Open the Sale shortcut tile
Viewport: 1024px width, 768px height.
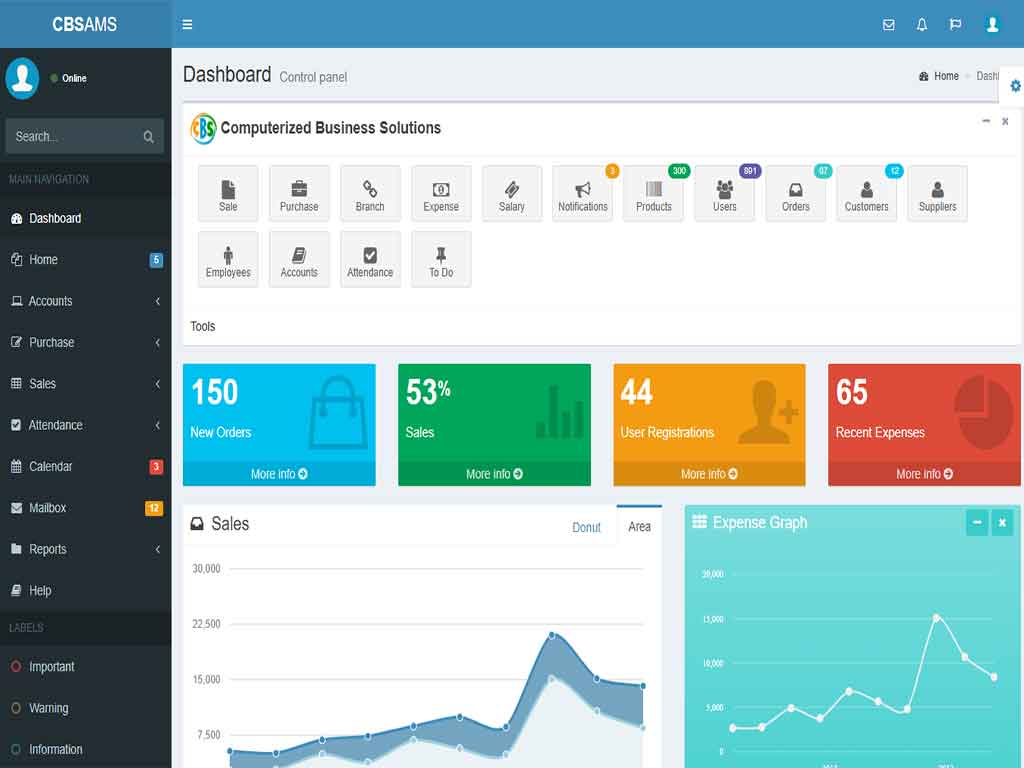(x=228, y=194)
